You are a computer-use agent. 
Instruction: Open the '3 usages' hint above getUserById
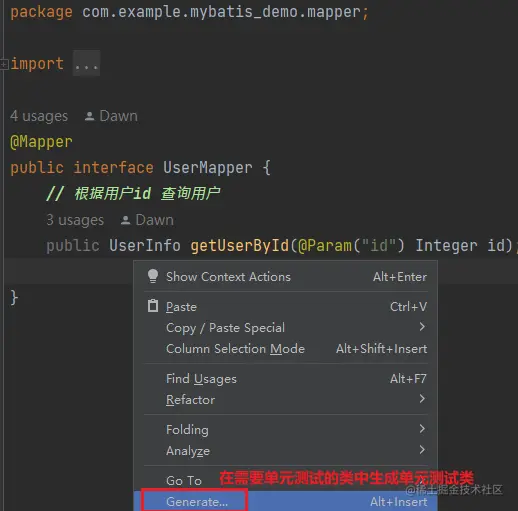[75, 220]
